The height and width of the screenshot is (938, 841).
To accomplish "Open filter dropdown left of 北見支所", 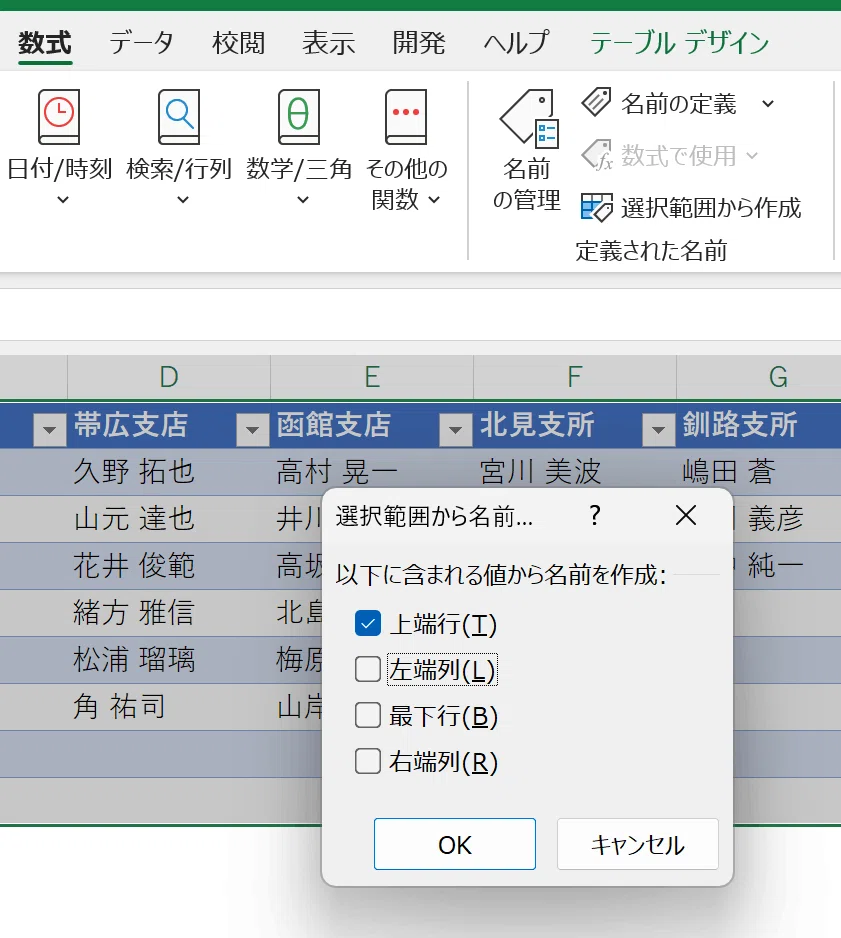I will point(455,430).
